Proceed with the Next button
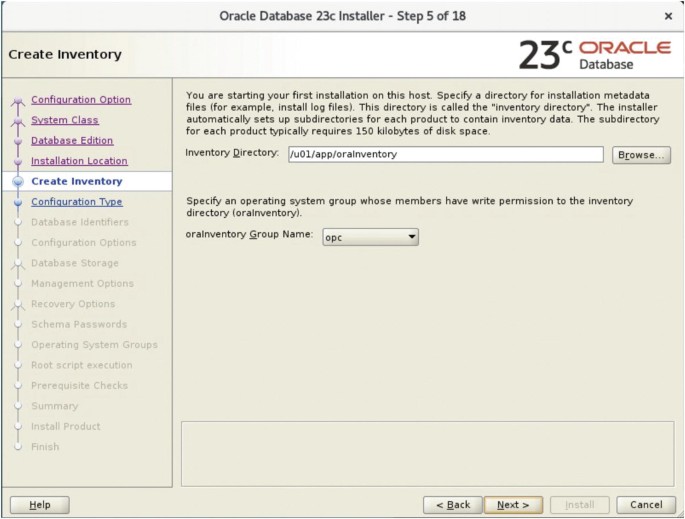 click(513, 505)
